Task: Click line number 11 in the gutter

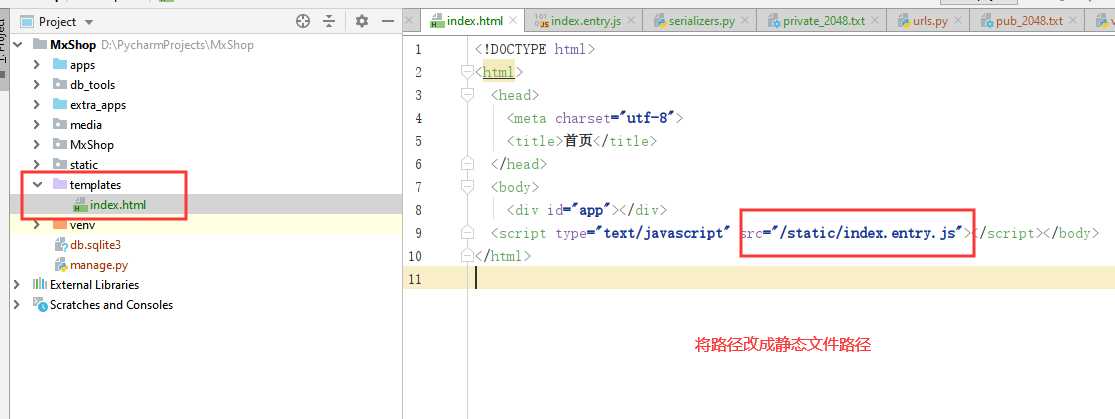Action: (415, 279)
